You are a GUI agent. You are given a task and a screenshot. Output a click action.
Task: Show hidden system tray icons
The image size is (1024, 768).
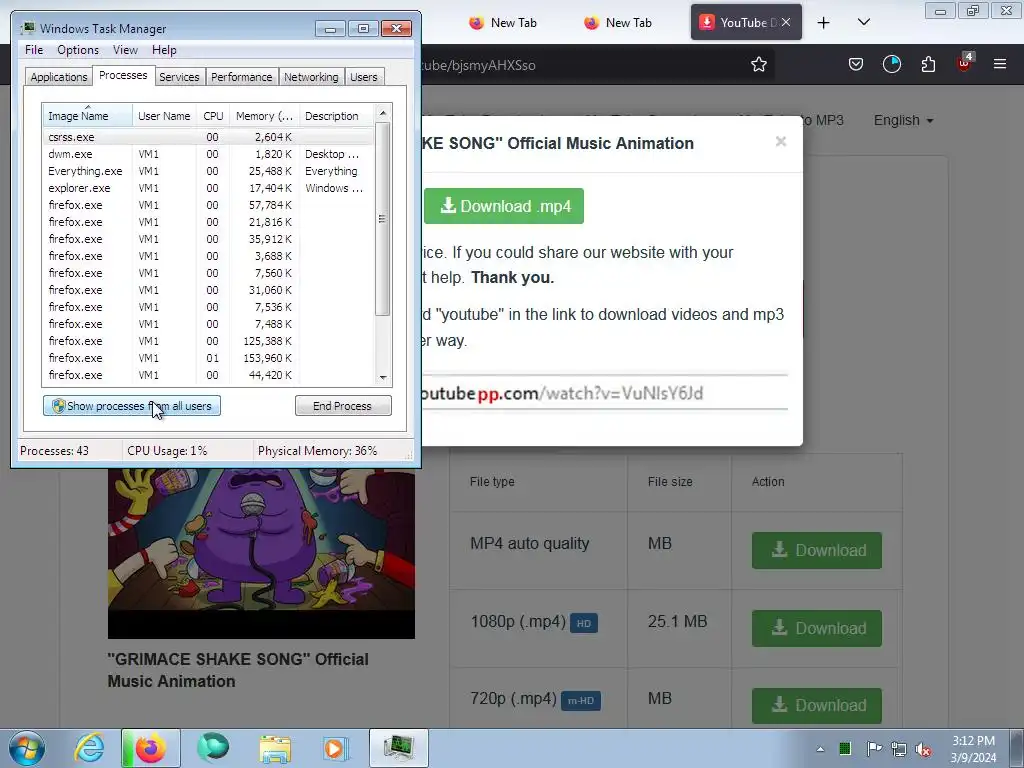coord(820,749)
